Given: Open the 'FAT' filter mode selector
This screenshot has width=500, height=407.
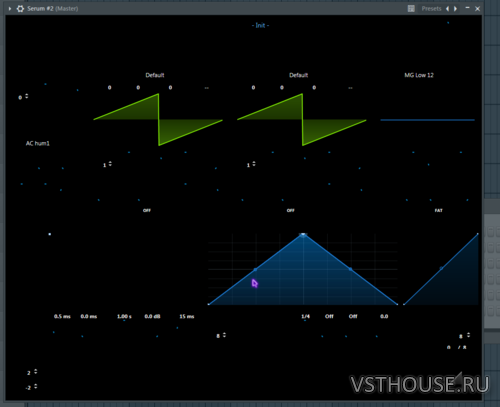Looking at the screenshot, I should [438, 210].
